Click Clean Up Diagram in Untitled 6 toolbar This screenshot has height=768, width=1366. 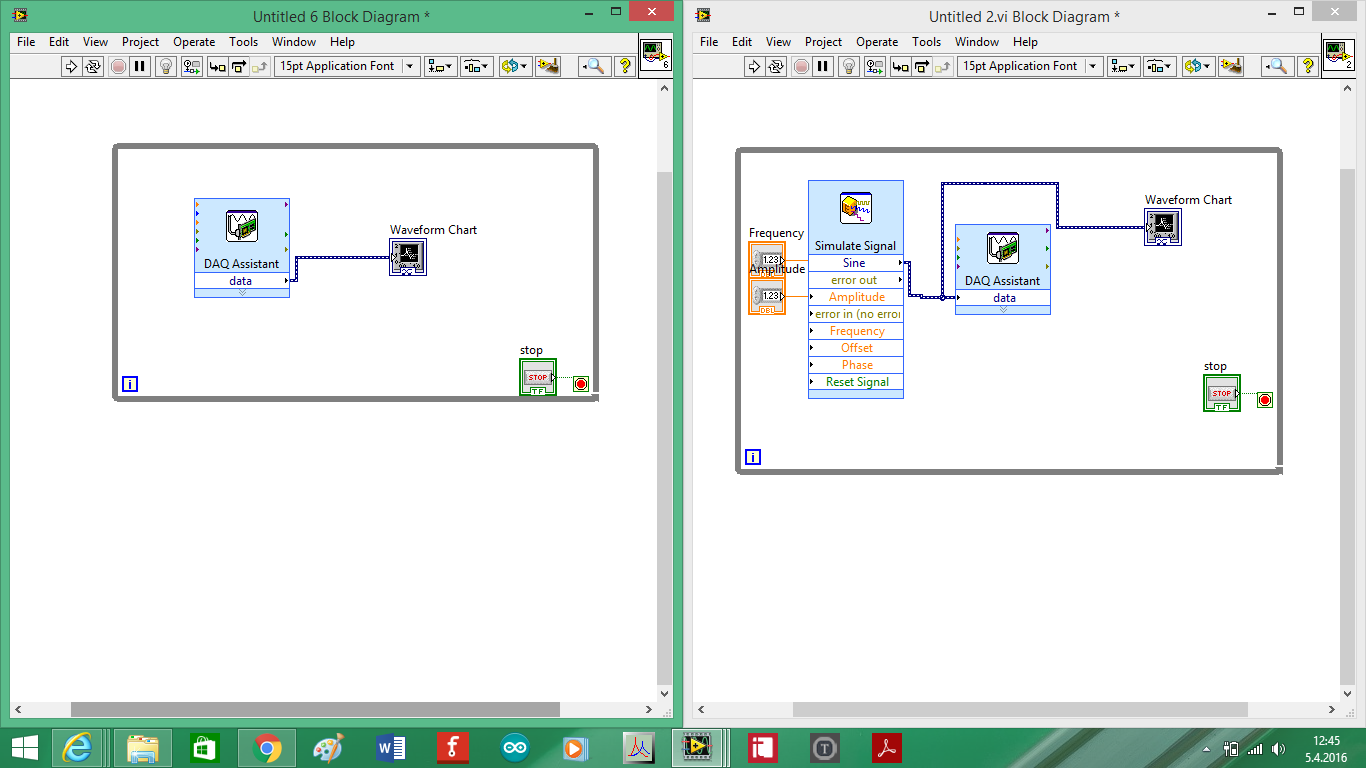pyautogui.click(x=547, y=66)
